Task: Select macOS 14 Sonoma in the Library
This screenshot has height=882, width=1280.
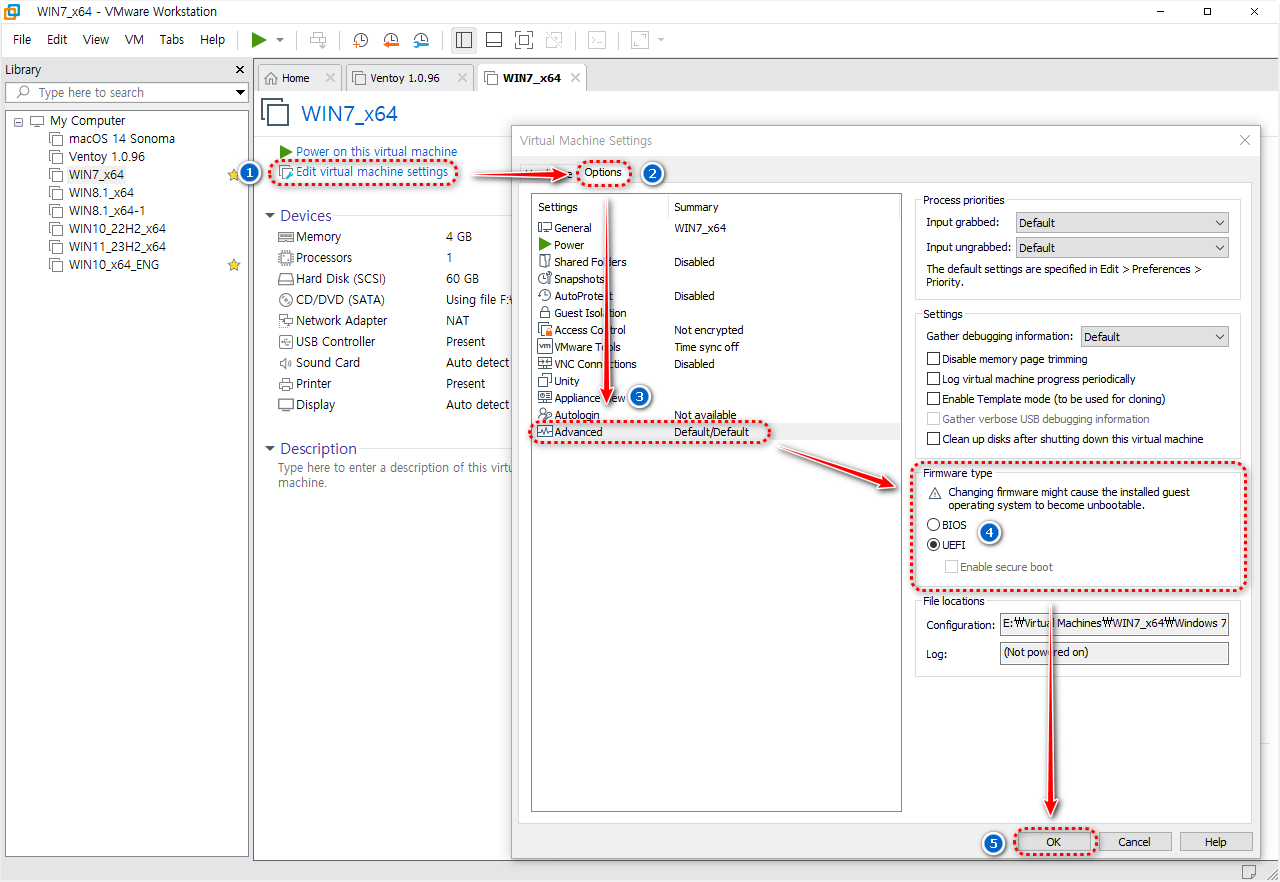Action: [121, 139]
